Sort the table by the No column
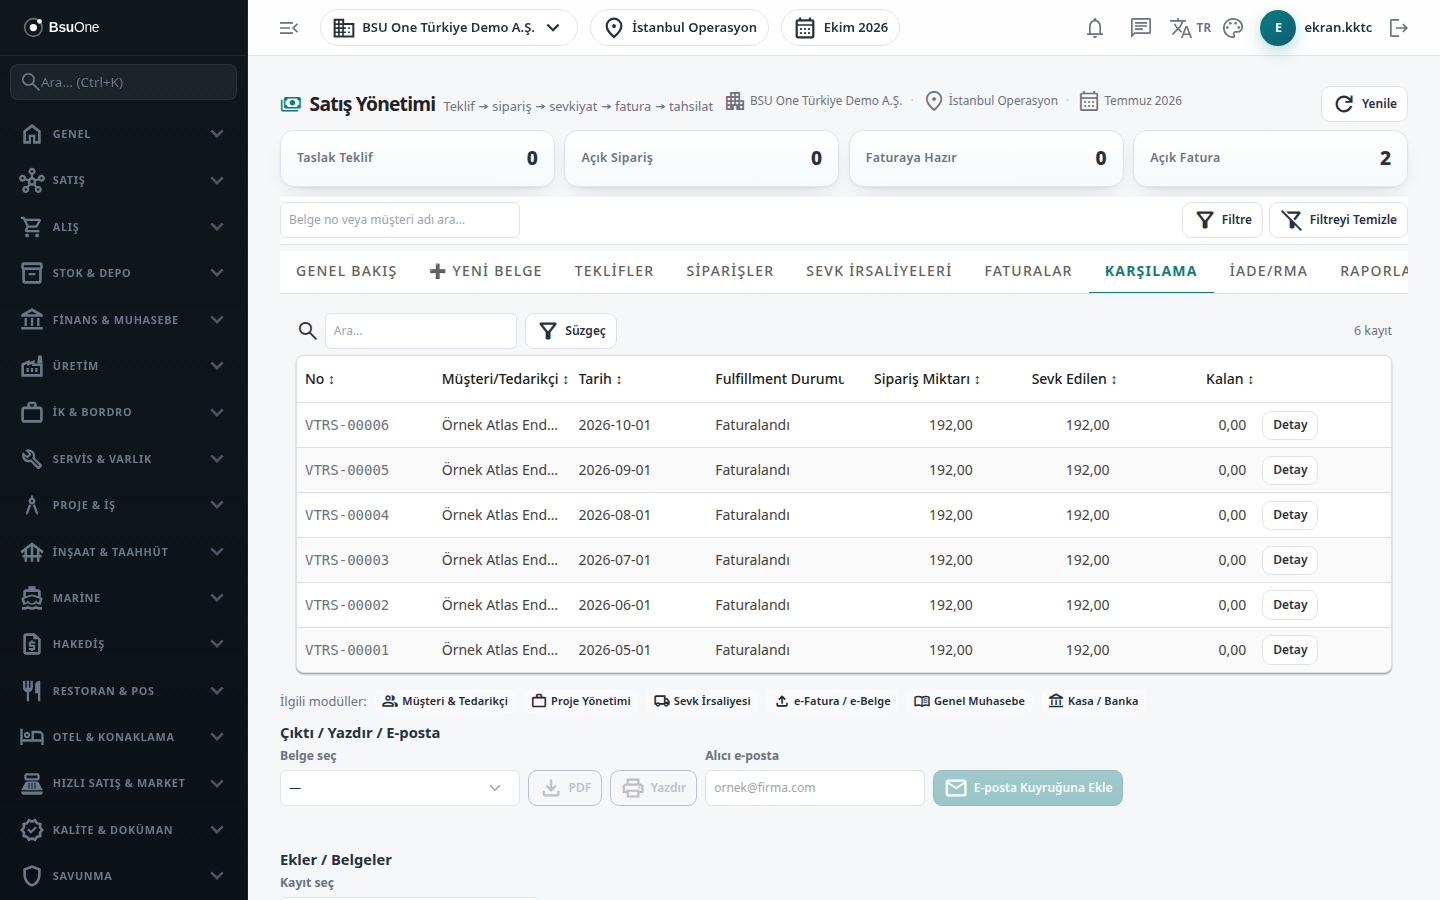 320,379
